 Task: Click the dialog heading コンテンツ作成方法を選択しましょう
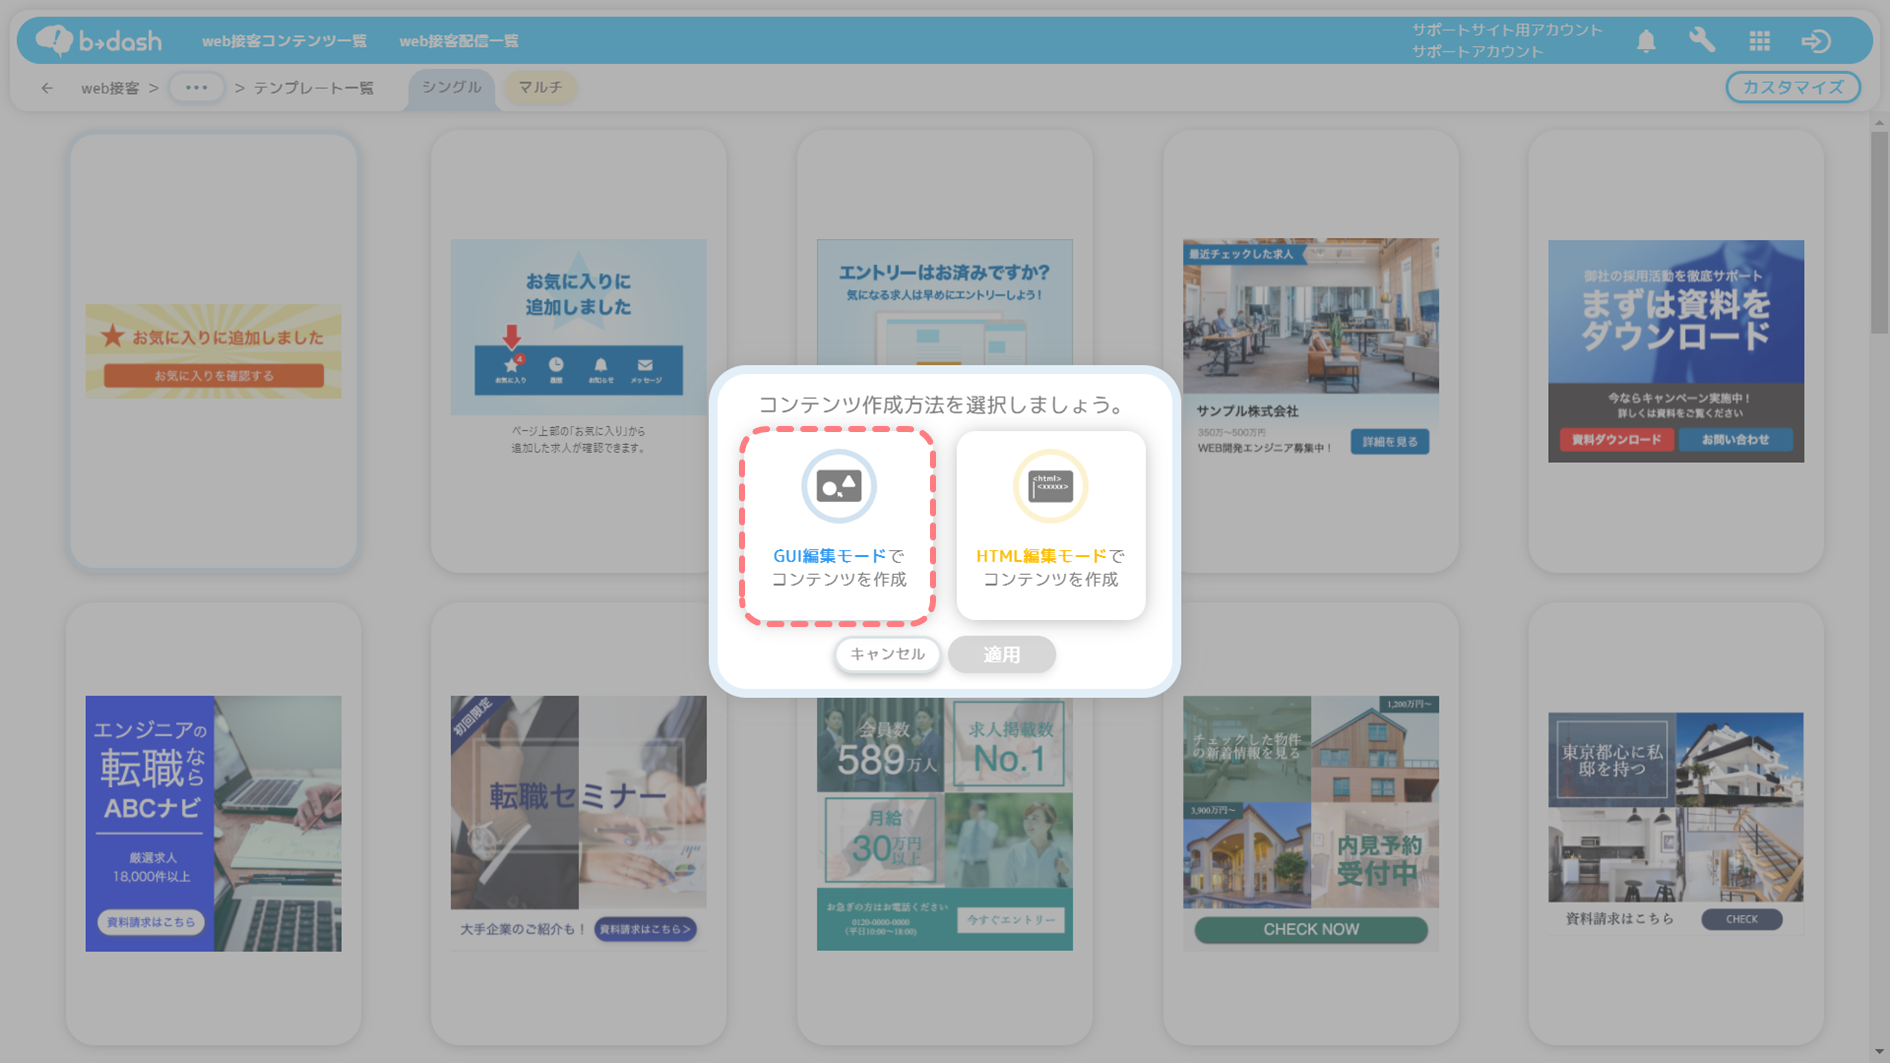pos(944,405)
